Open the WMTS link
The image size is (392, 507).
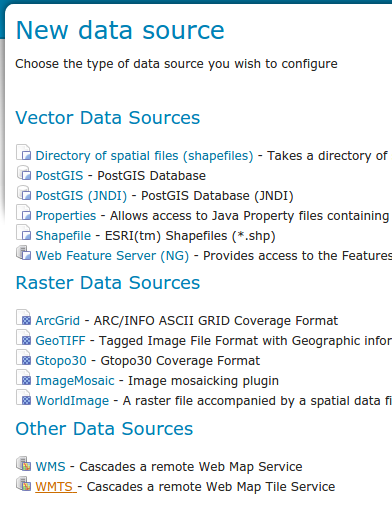tap(56, 487)
